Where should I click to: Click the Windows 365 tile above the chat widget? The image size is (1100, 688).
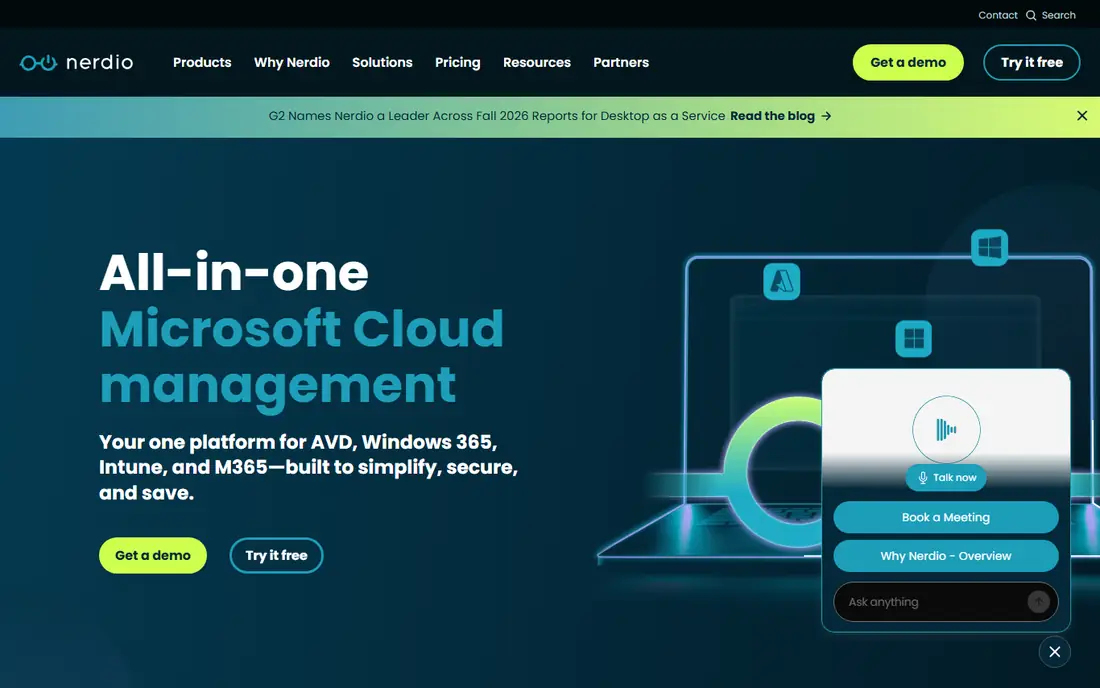coord(913,339)
